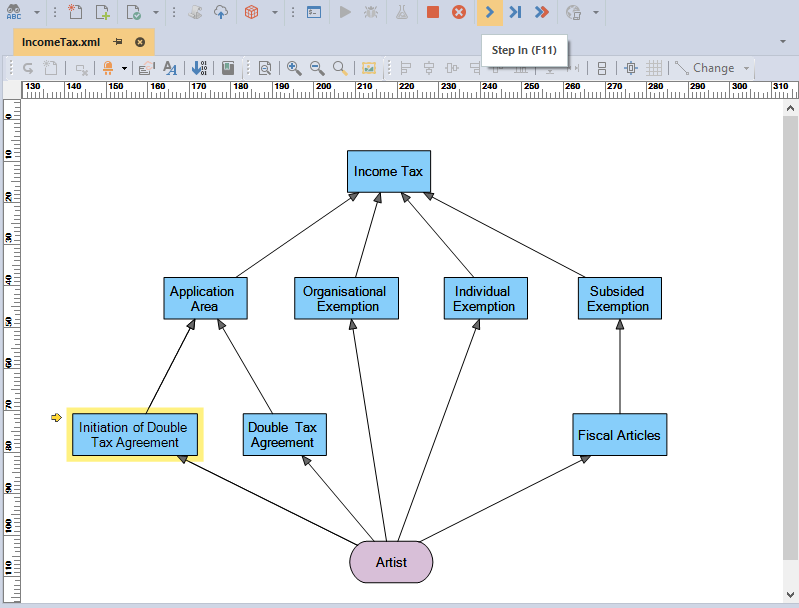Select the Artist rounded node
The image size is (799, 608).
pyautogui.click(x=391, y=562)
